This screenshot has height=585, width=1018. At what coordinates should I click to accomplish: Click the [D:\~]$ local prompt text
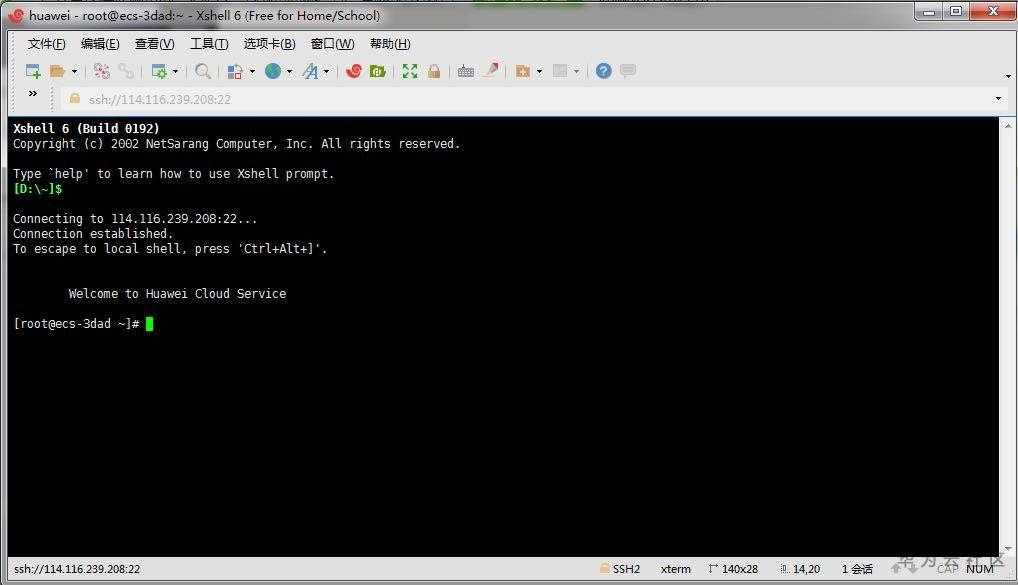(x=38, y=189)
